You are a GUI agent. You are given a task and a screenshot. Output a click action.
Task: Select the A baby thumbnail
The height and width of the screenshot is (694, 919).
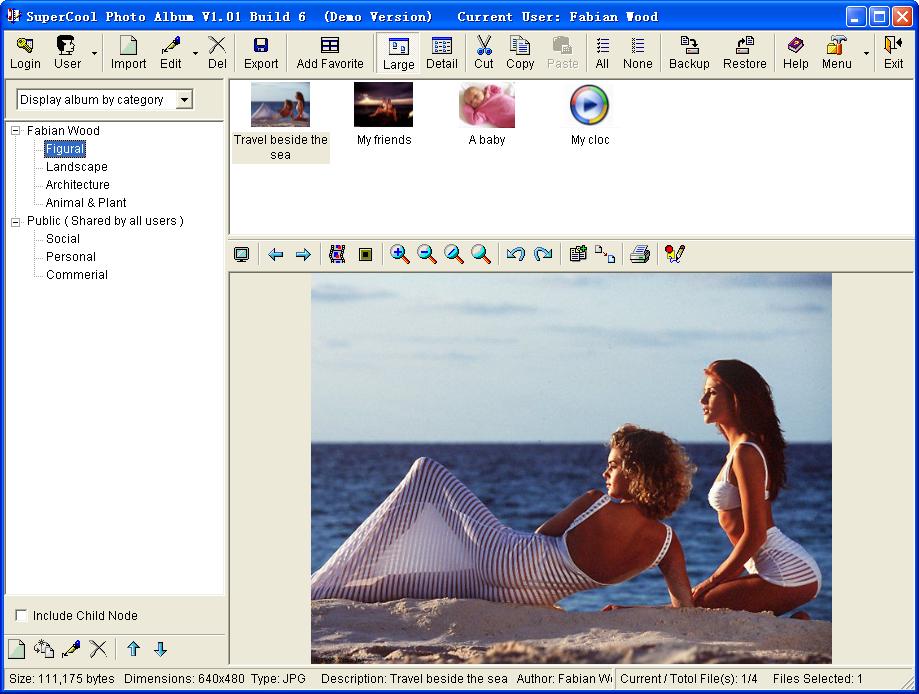[487, 107]
